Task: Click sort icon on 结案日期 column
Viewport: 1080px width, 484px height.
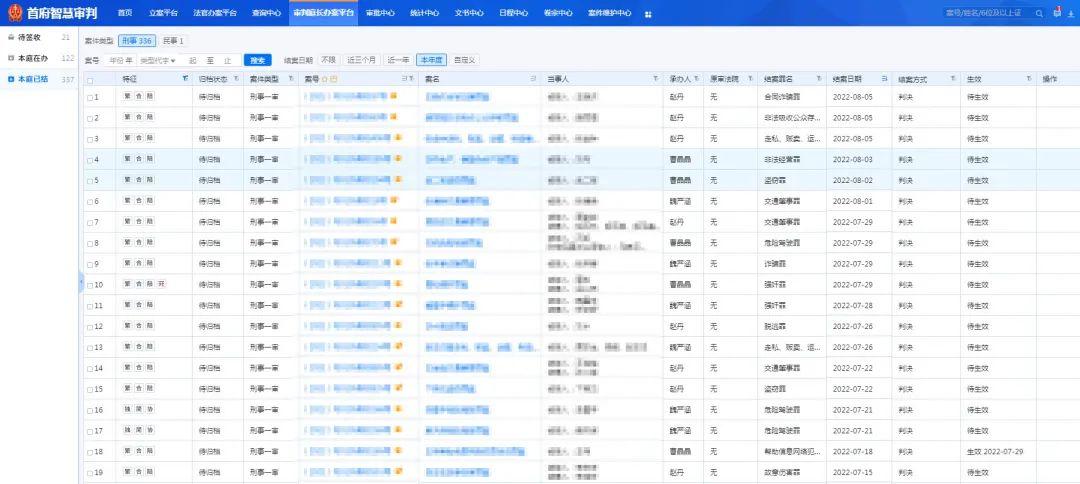Action: click(x=884, y=79)
